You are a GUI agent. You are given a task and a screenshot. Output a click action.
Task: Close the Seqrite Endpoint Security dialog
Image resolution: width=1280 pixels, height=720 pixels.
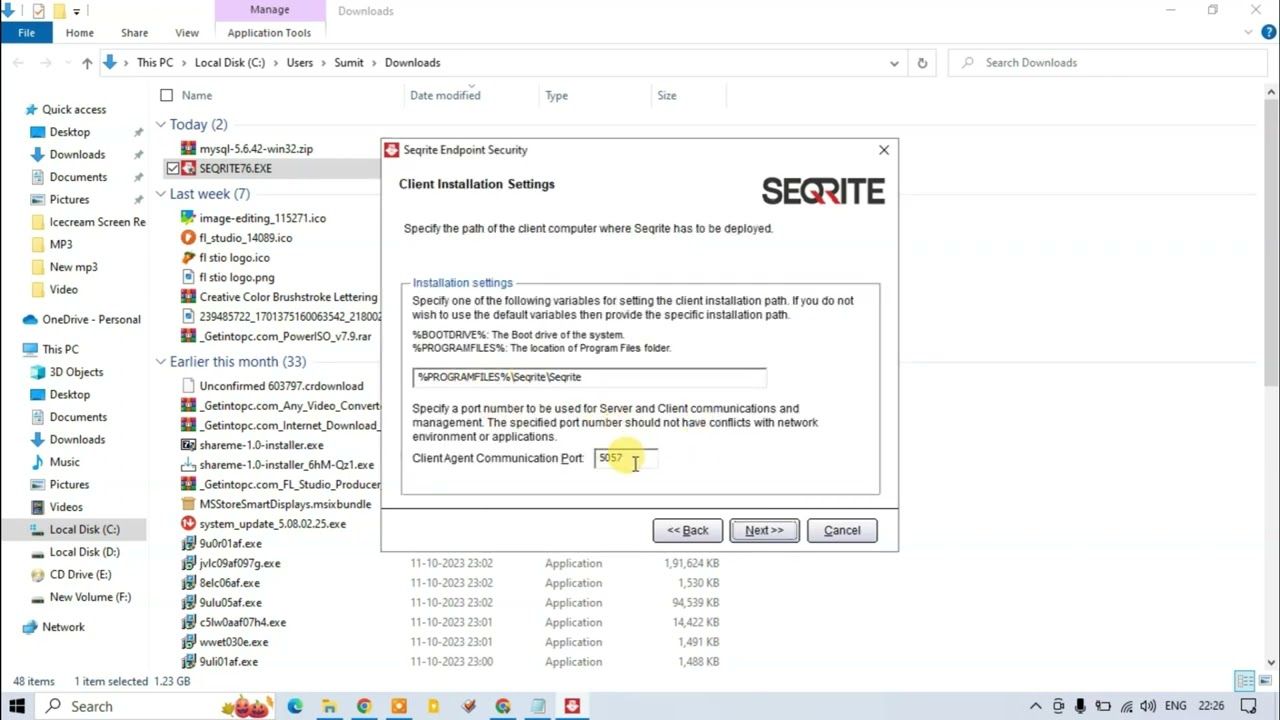[x=884, y=150]
